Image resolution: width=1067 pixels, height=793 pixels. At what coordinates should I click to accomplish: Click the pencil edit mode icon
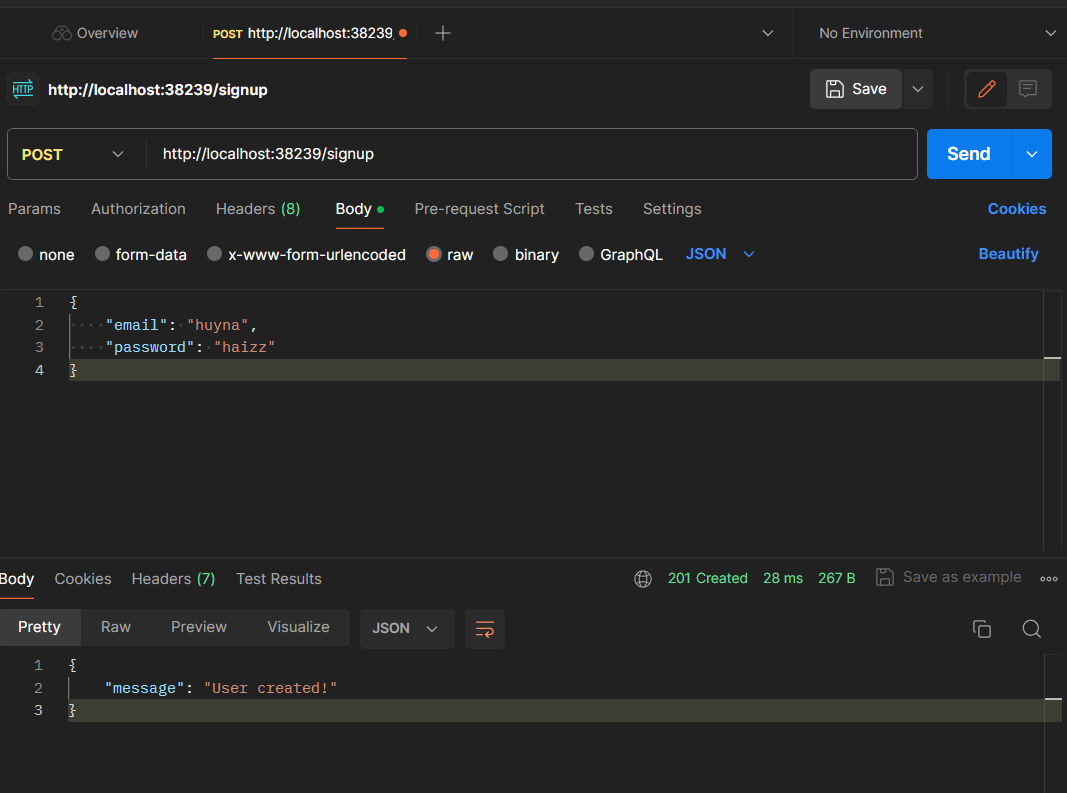pyautogui.click(x=986, y=89)
